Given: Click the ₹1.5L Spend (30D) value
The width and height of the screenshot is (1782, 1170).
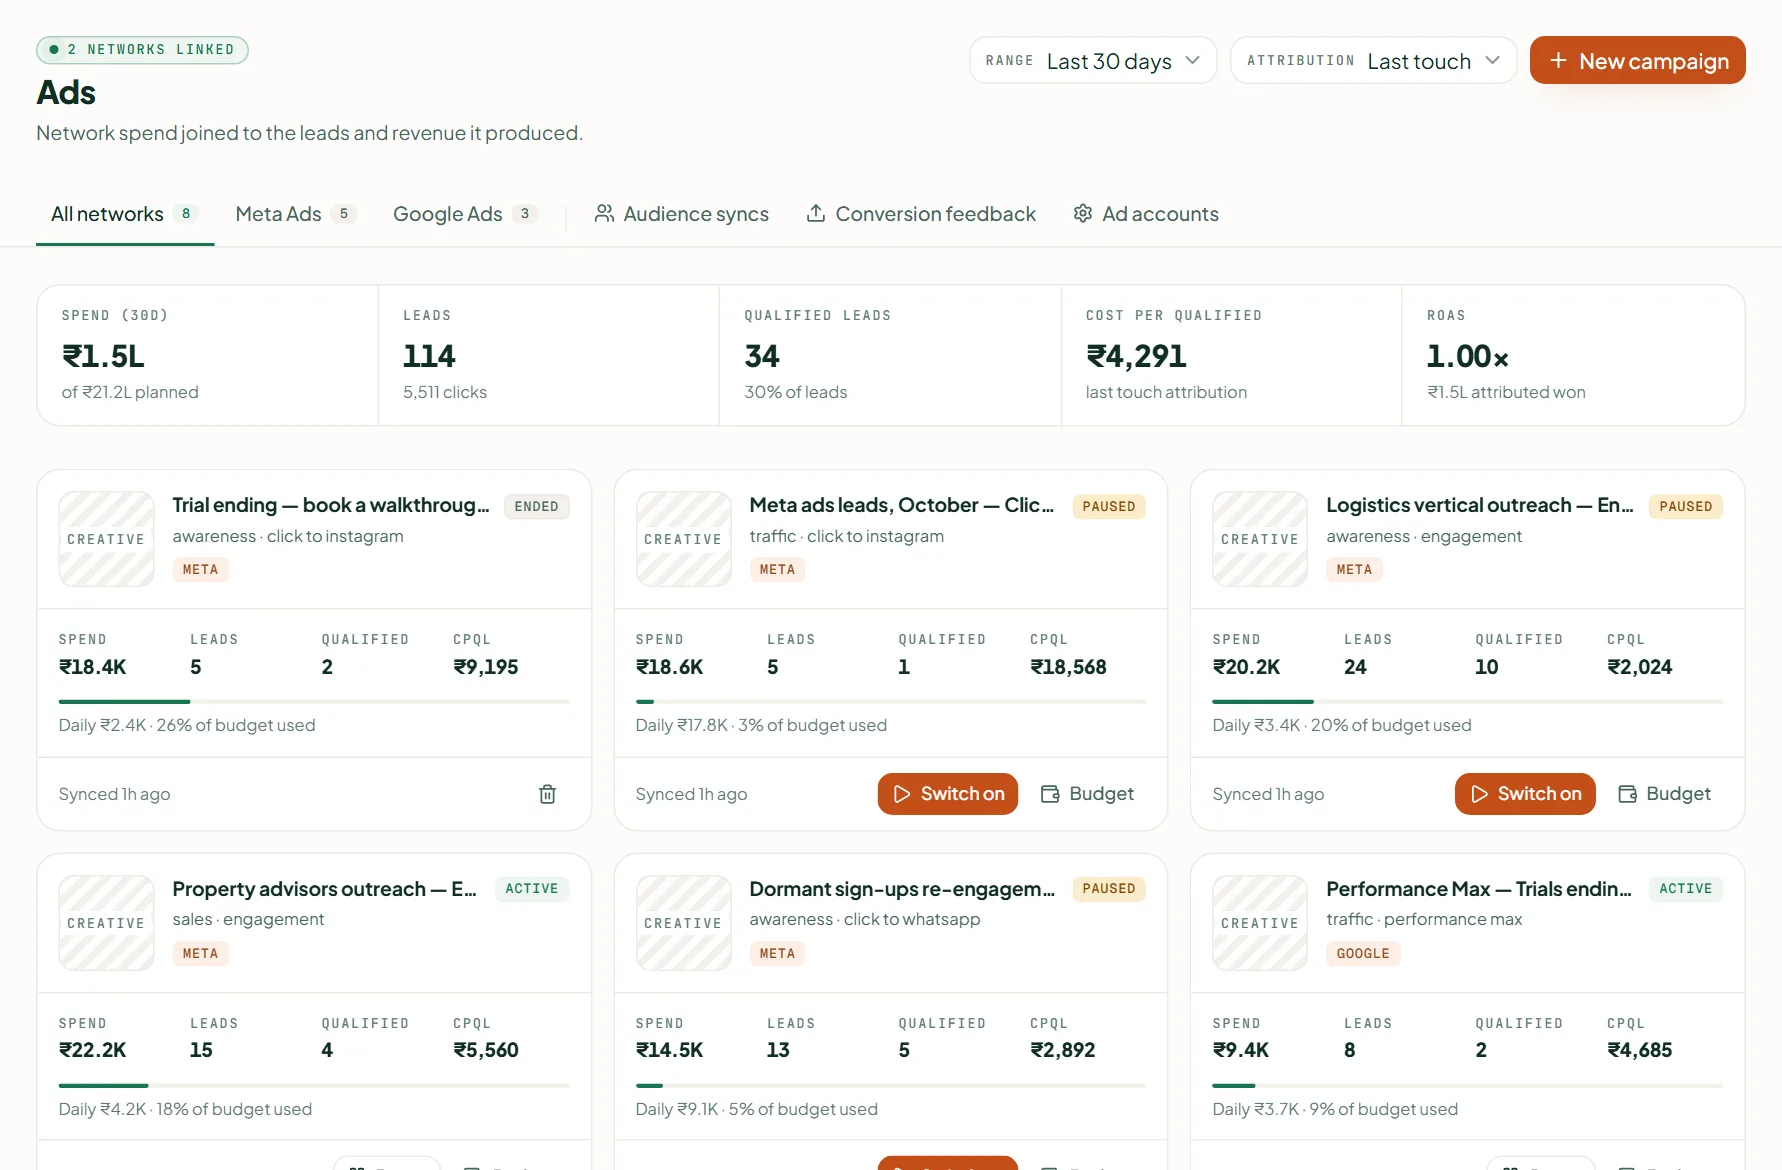Looking at the screenshot, I should point(104,356).
